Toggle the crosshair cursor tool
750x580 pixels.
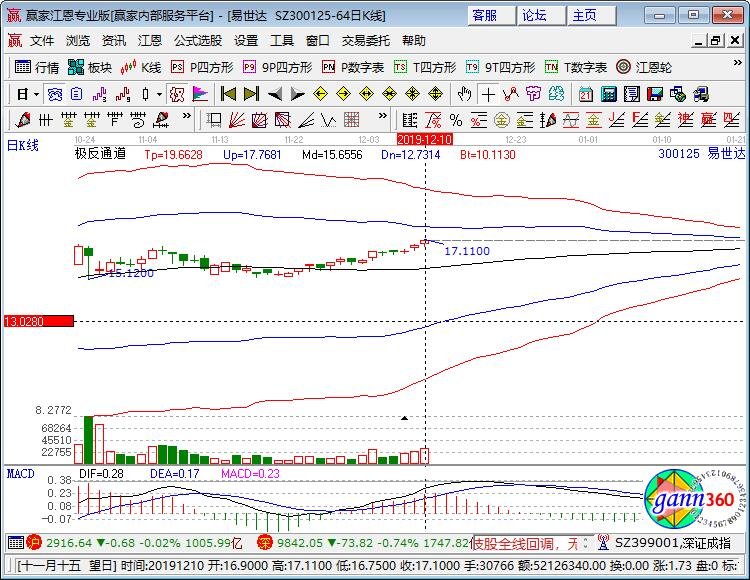coord(488,94)
